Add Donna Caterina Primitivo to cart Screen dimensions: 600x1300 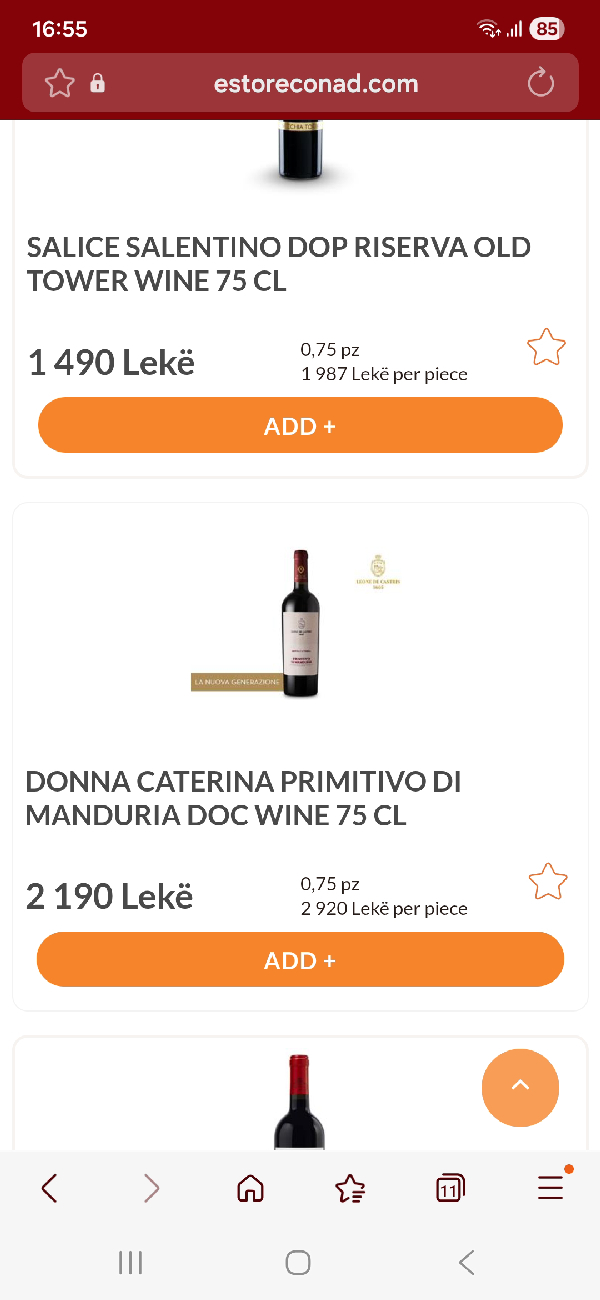300,959
